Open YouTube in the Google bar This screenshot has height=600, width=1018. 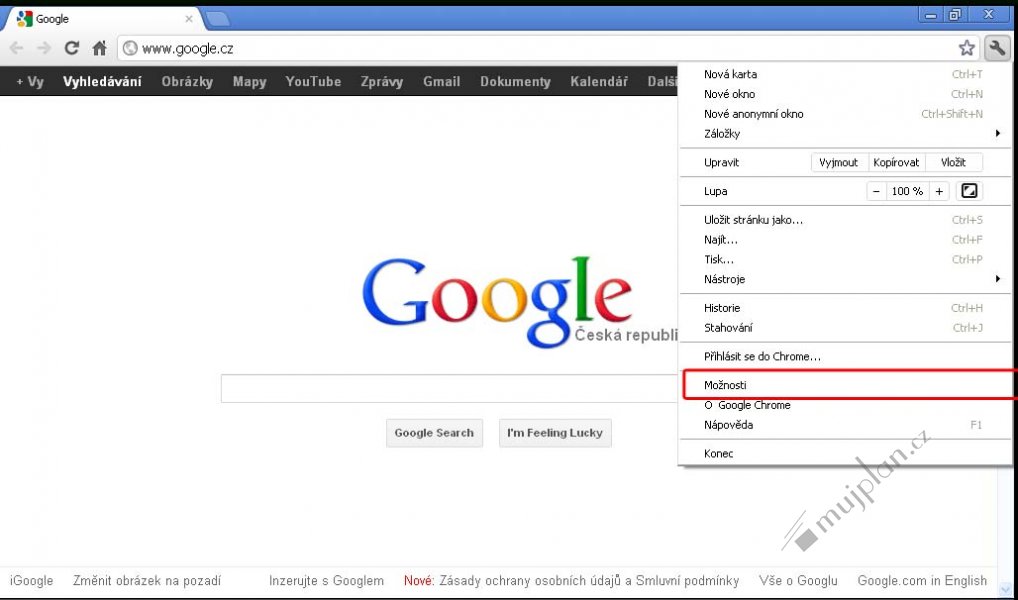coord(314,82)
